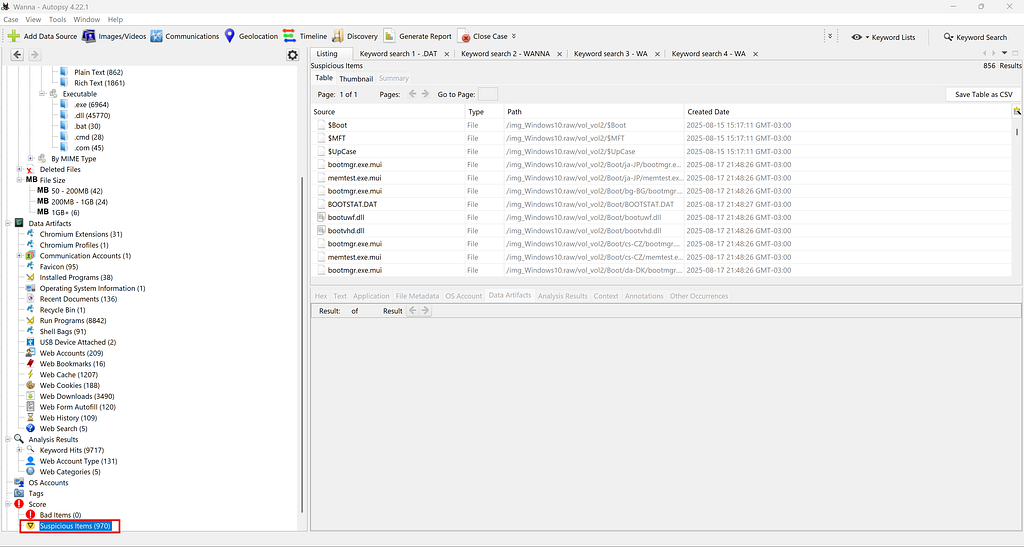Click toolbar overflow chevron near Keyword Lists
1024x547 pixels.
(x=830, y=37)
